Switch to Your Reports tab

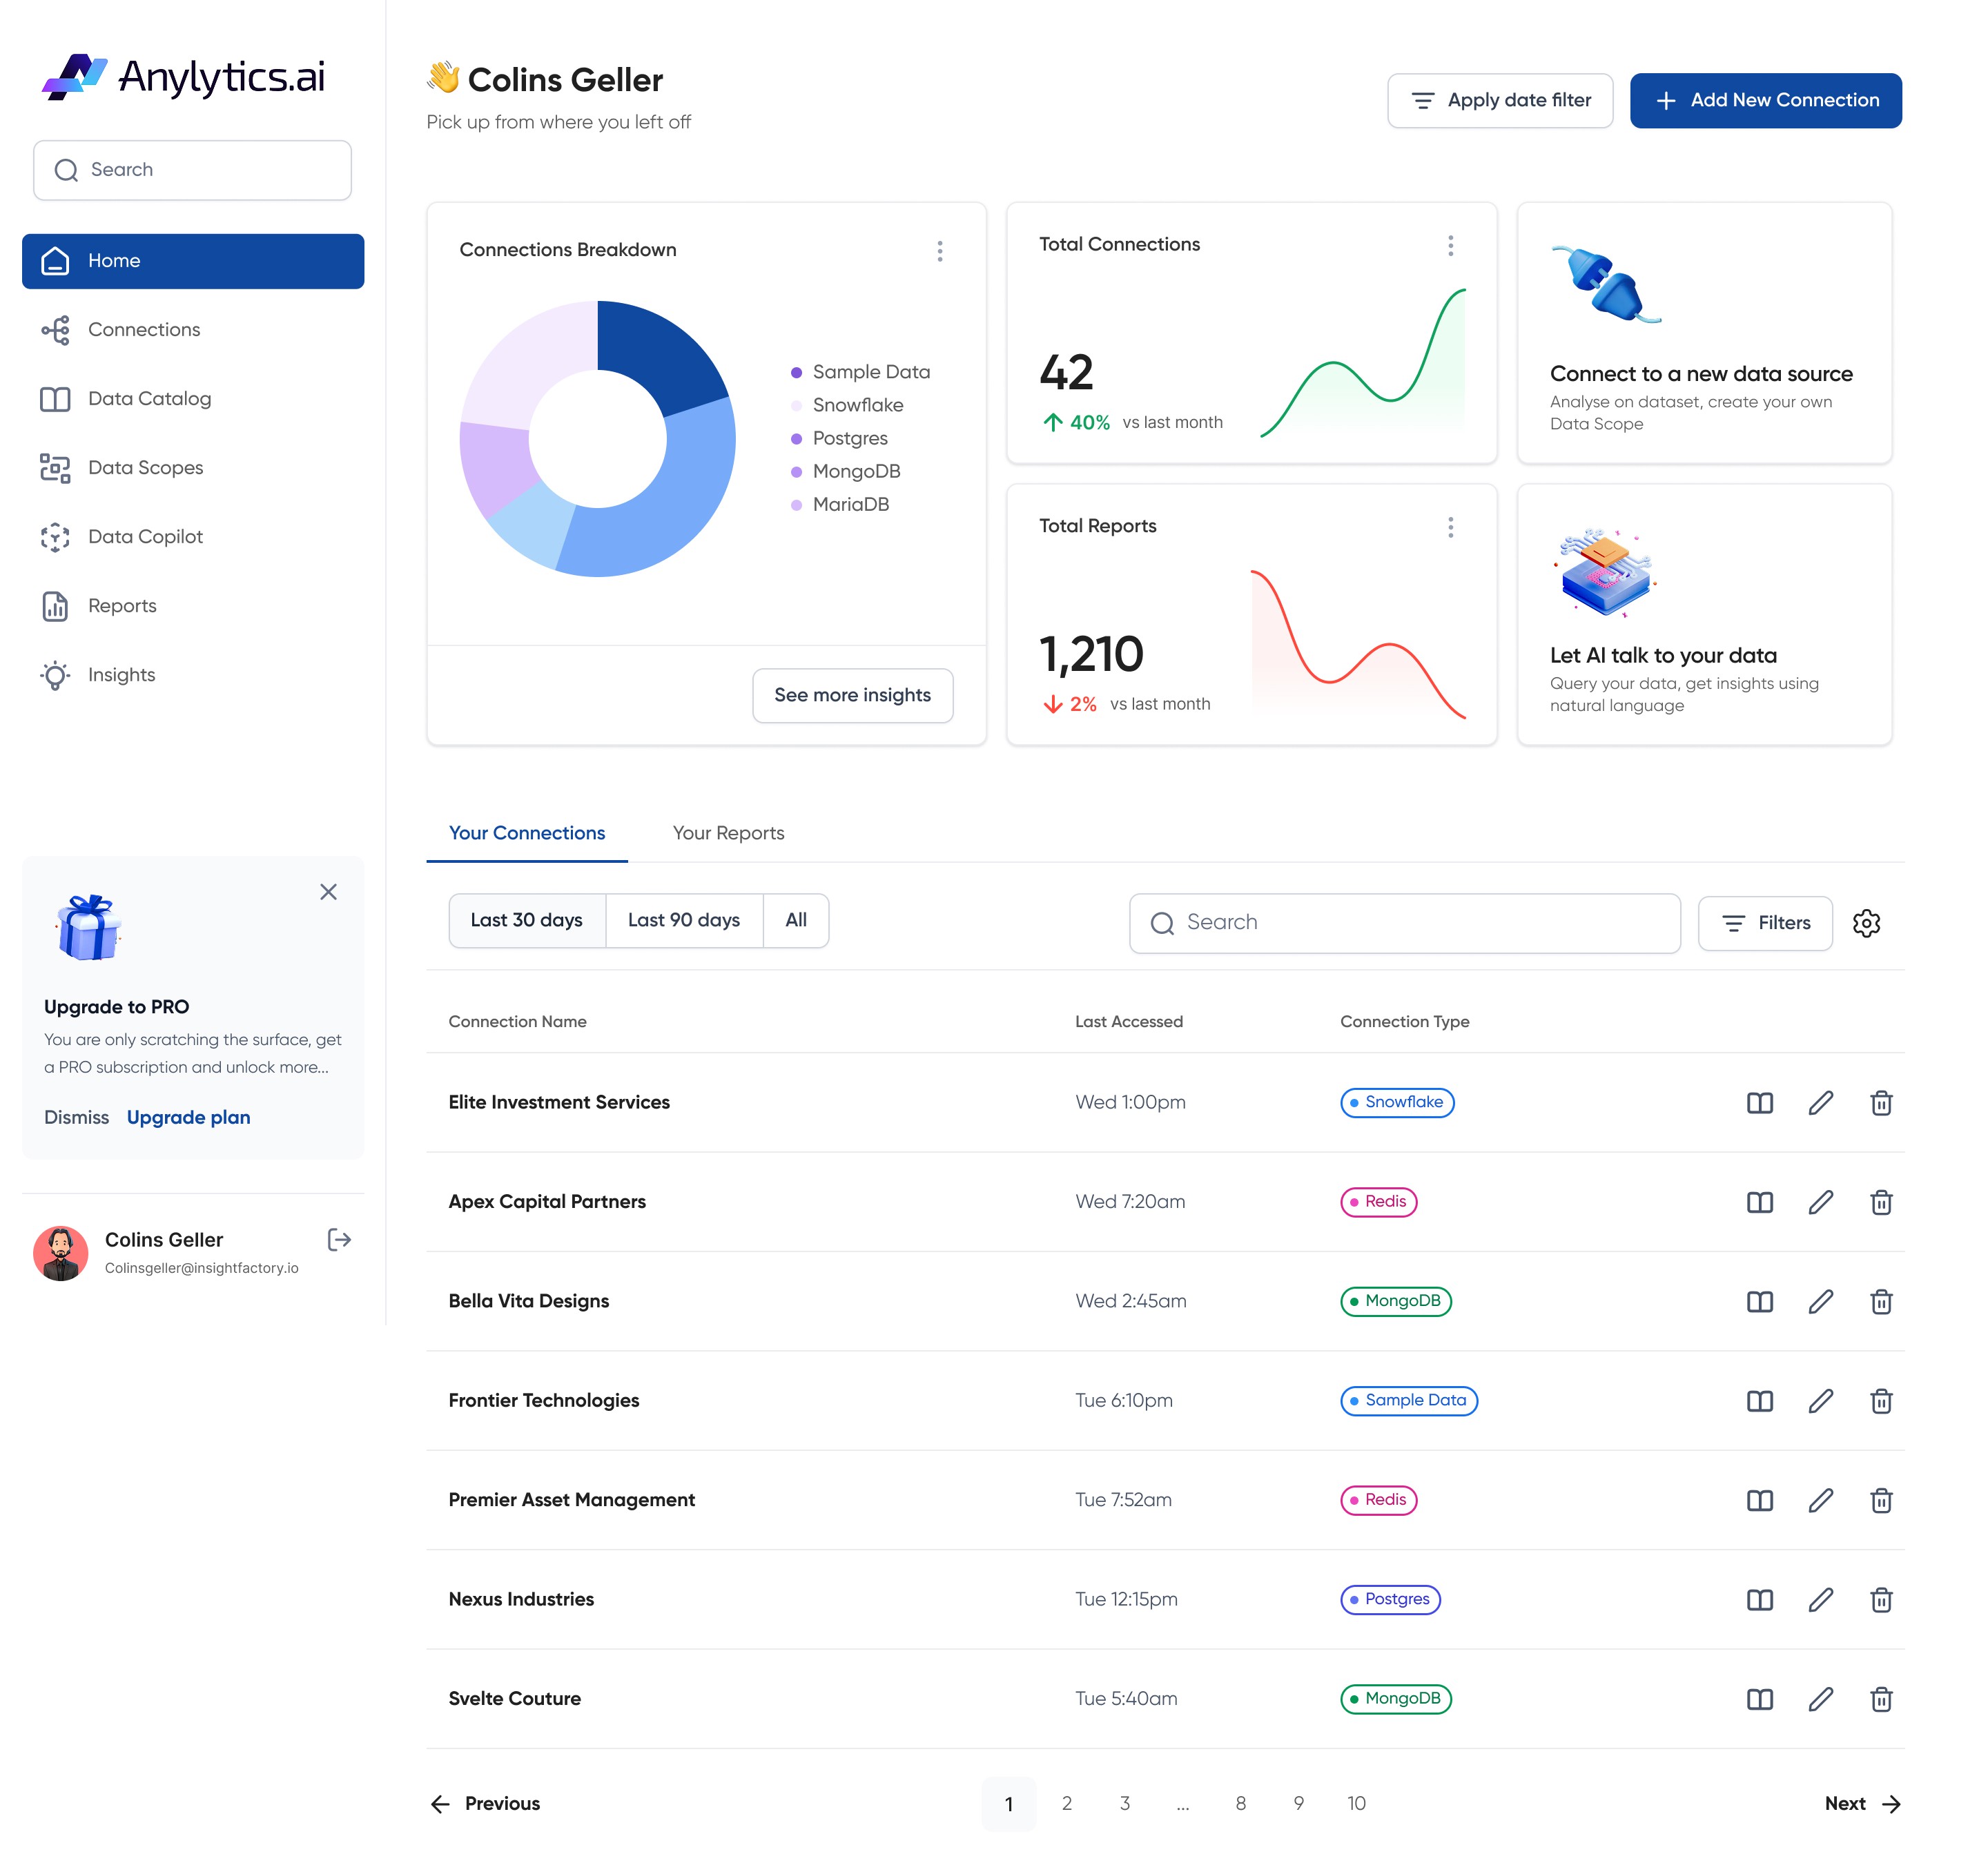[728, 833]
